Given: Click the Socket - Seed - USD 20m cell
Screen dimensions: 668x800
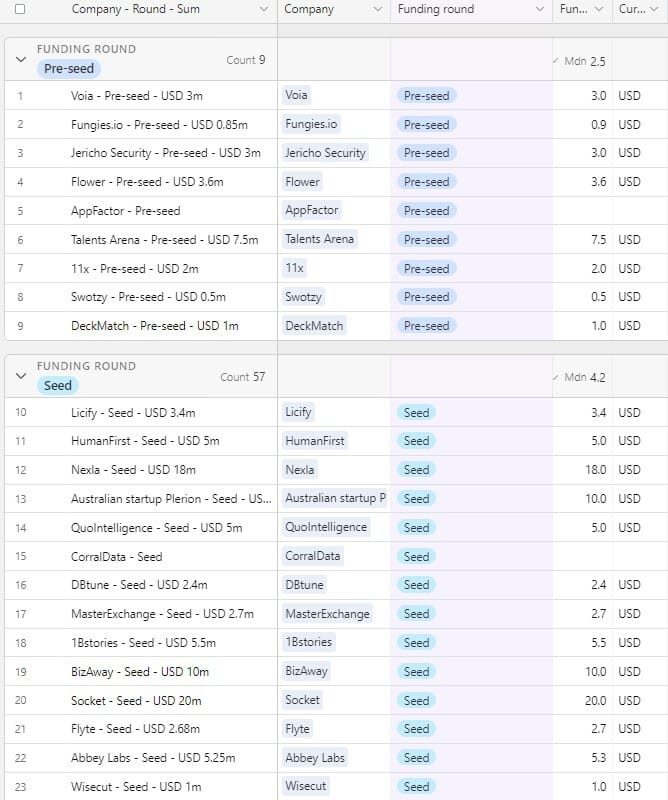Looking at the screenshot, I should click(x=136, y=701).
